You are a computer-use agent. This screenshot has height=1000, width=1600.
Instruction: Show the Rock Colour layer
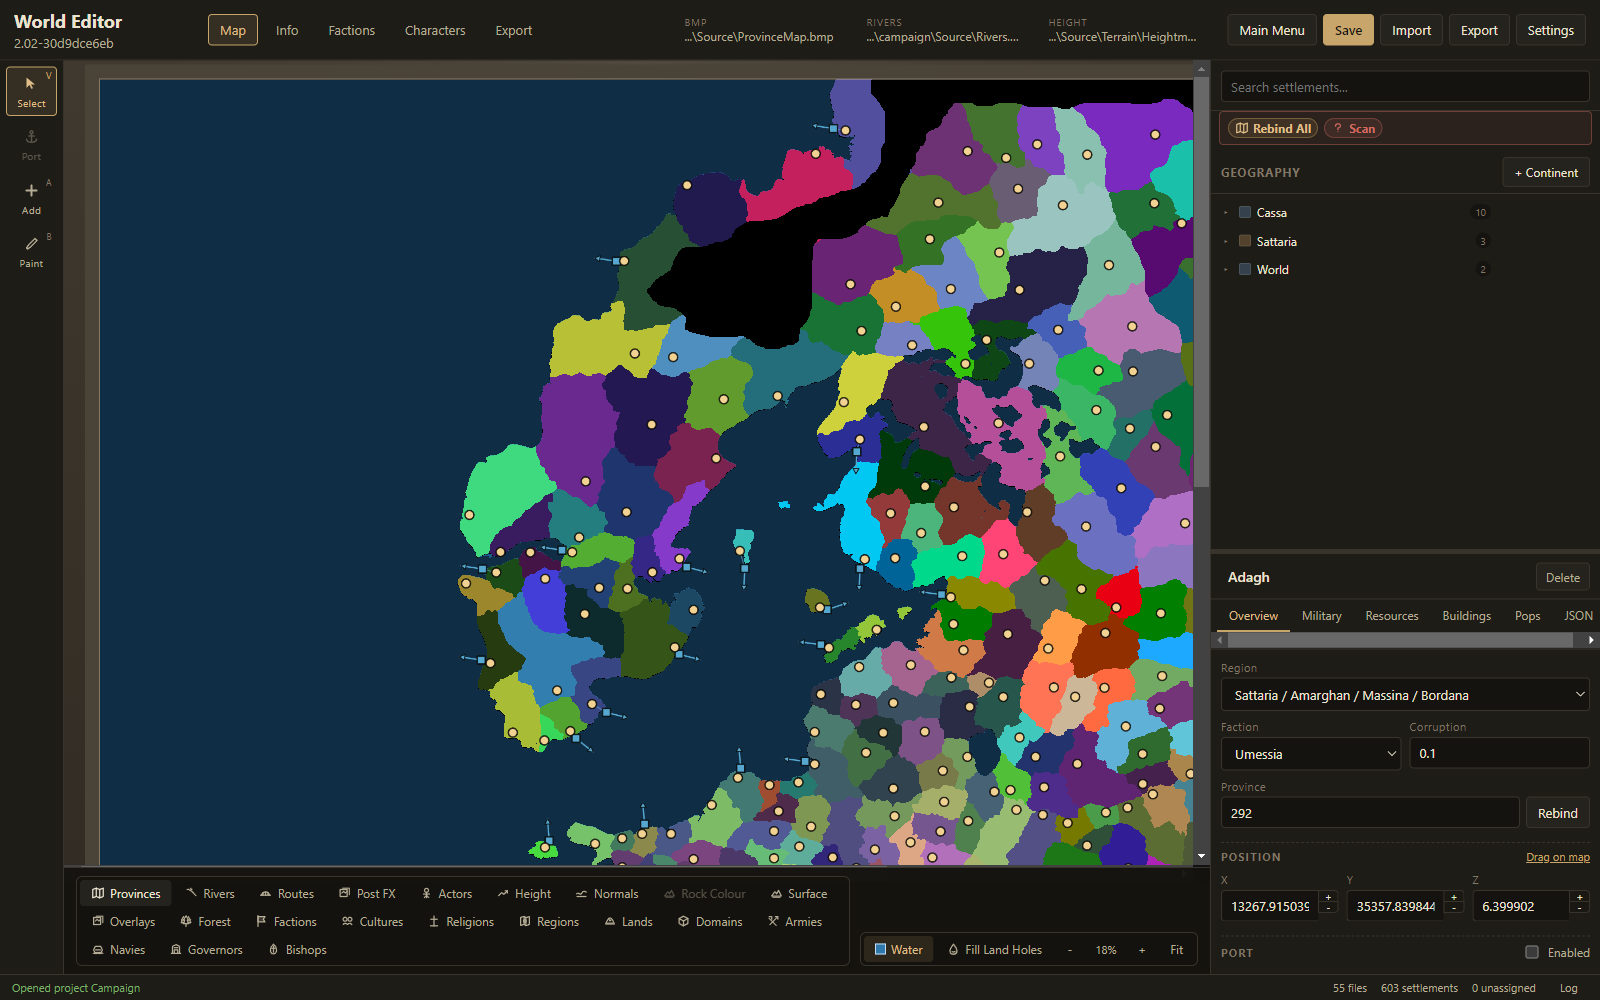coord(704,893)
